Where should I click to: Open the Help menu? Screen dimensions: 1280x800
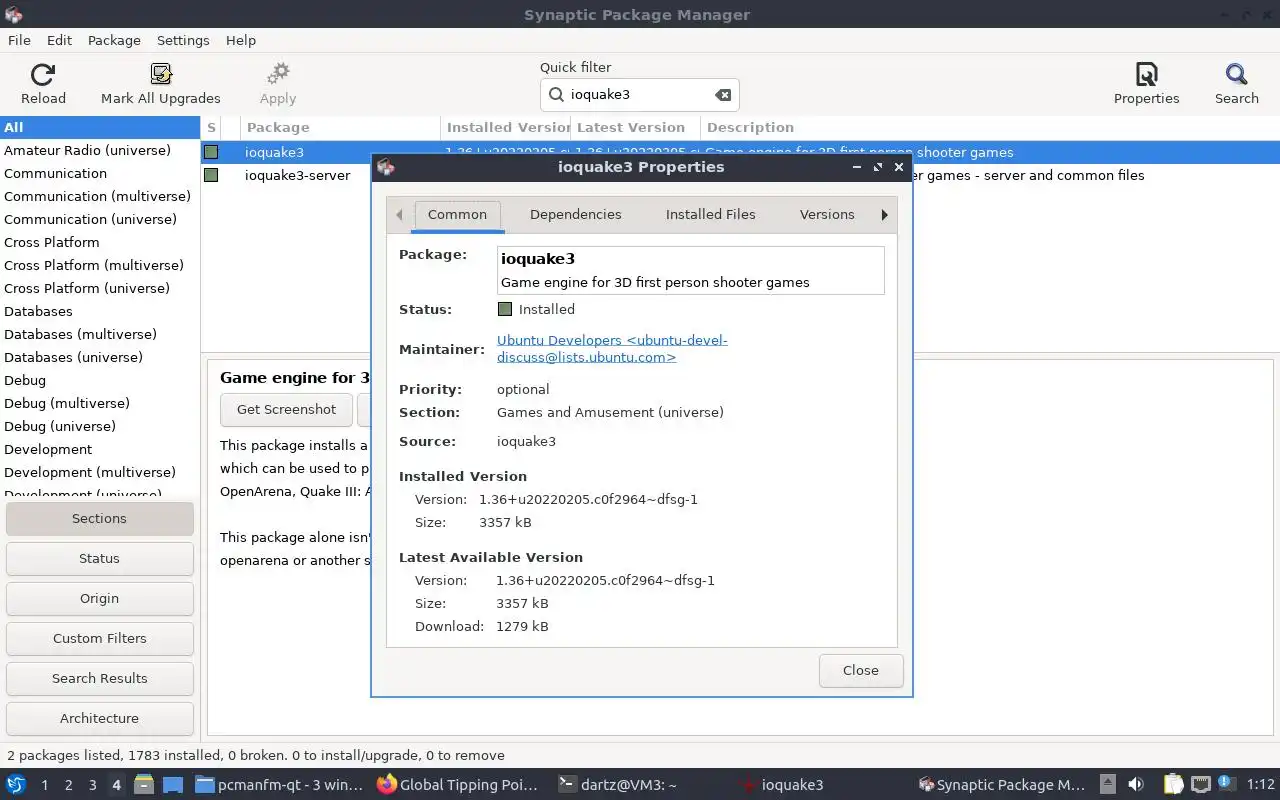click(241, 40)
